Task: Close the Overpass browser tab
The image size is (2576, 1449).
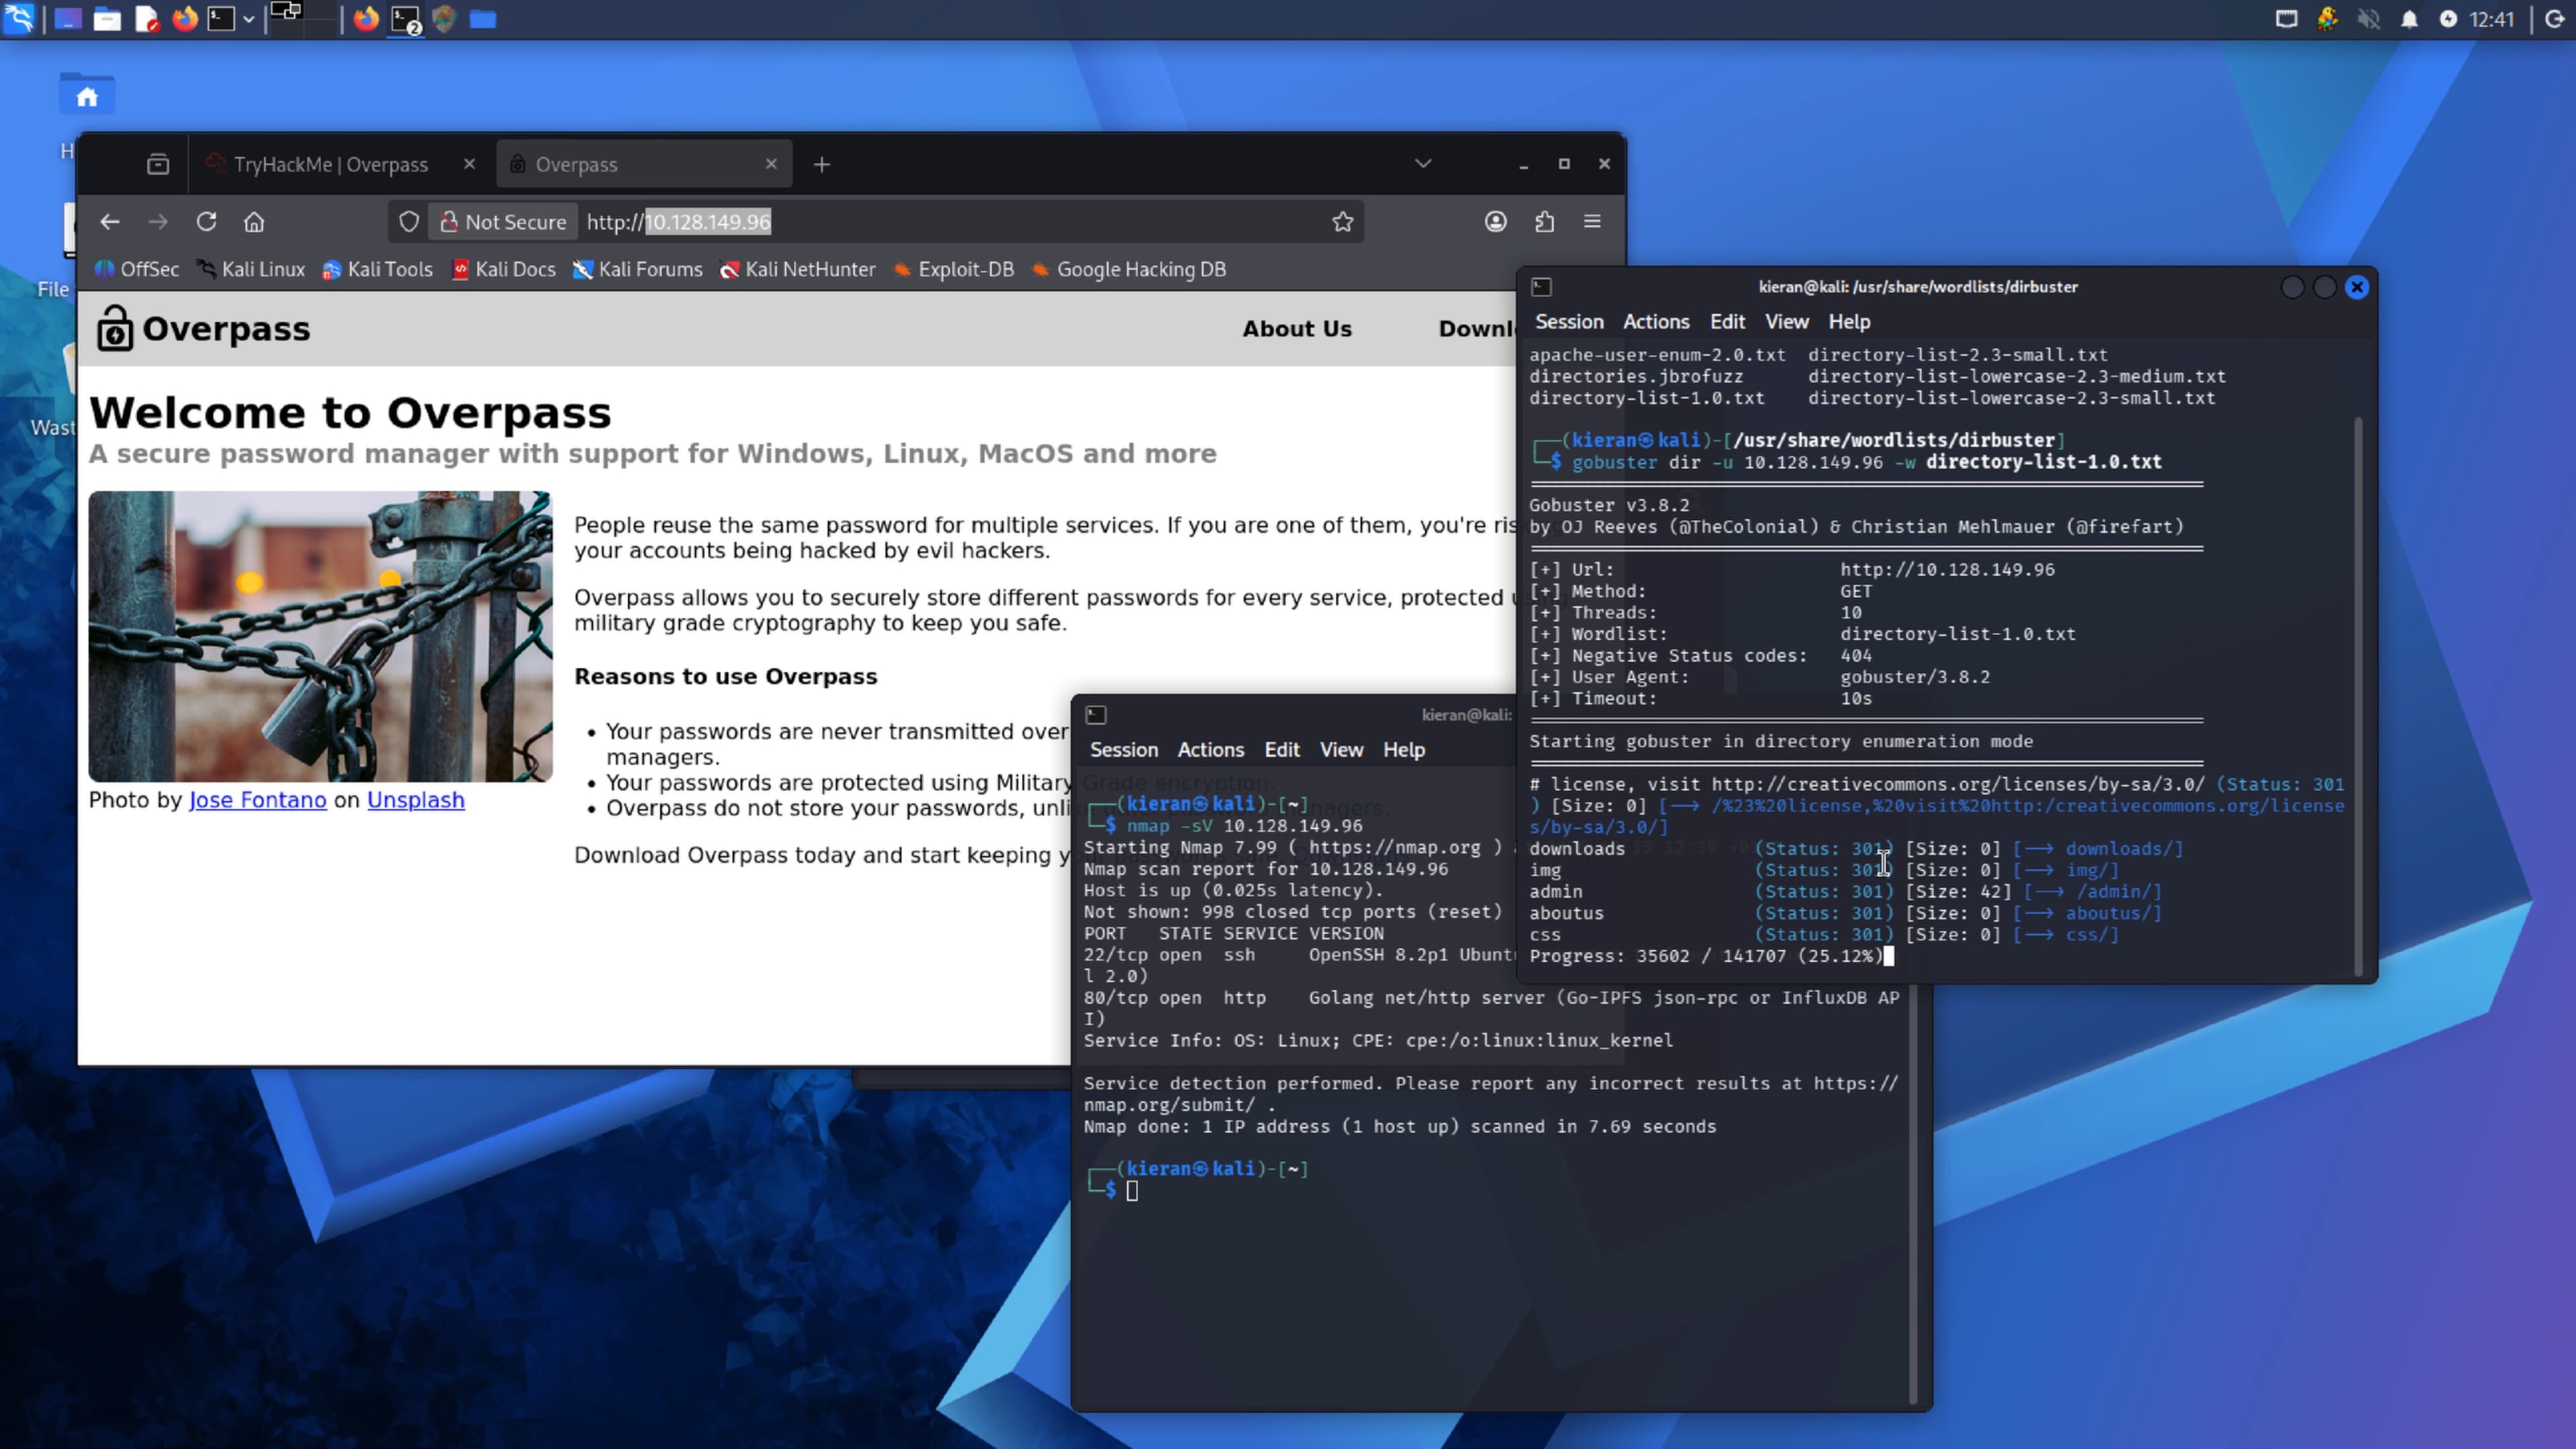Action: pyautogui.click(x=771, y=164)
